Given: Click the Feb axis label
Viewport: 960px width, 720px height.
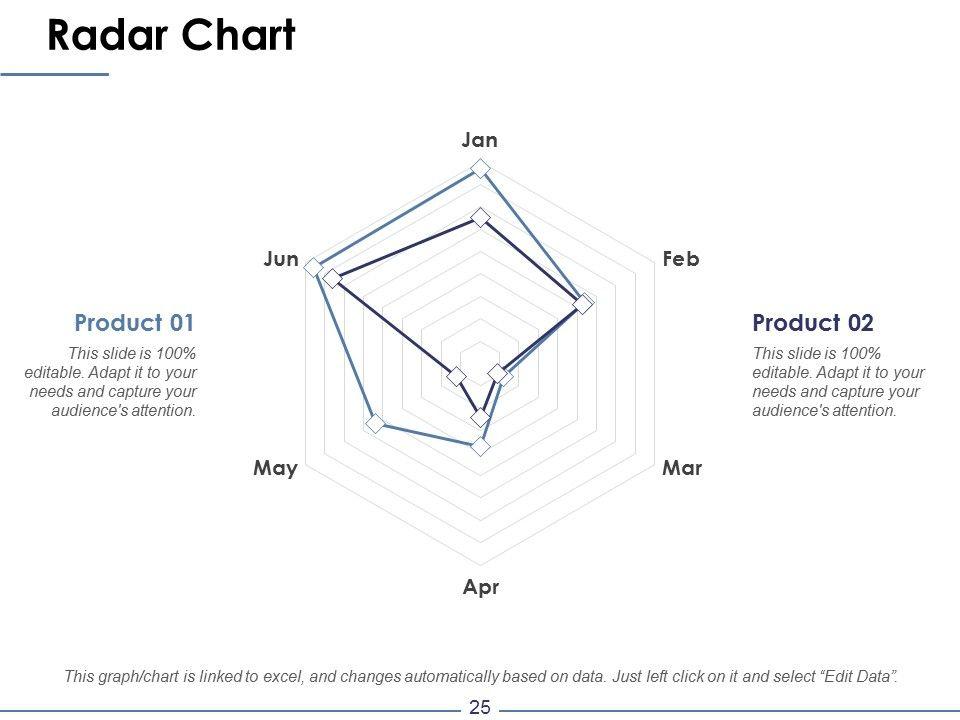Looking at the screenshot, I should tap(681, 260).
